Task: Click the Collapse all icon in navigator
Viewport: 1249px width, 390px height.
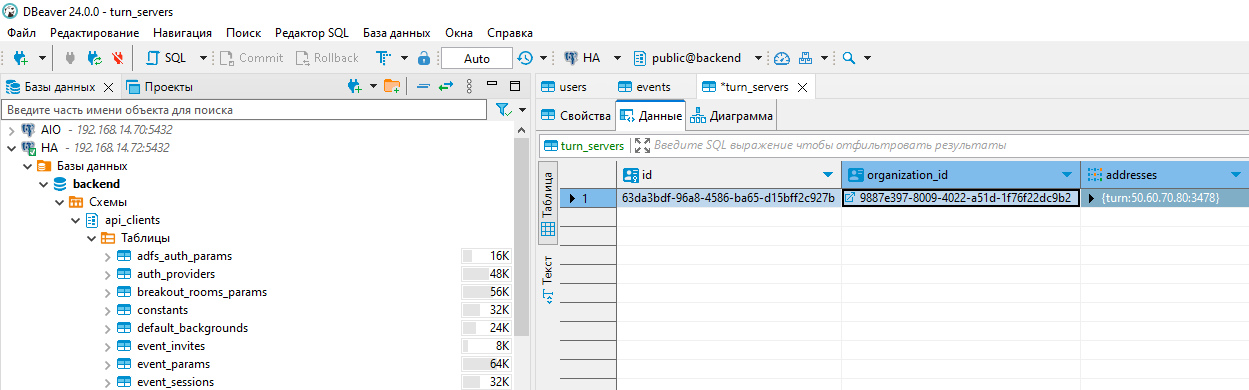Action: point(423,87)
